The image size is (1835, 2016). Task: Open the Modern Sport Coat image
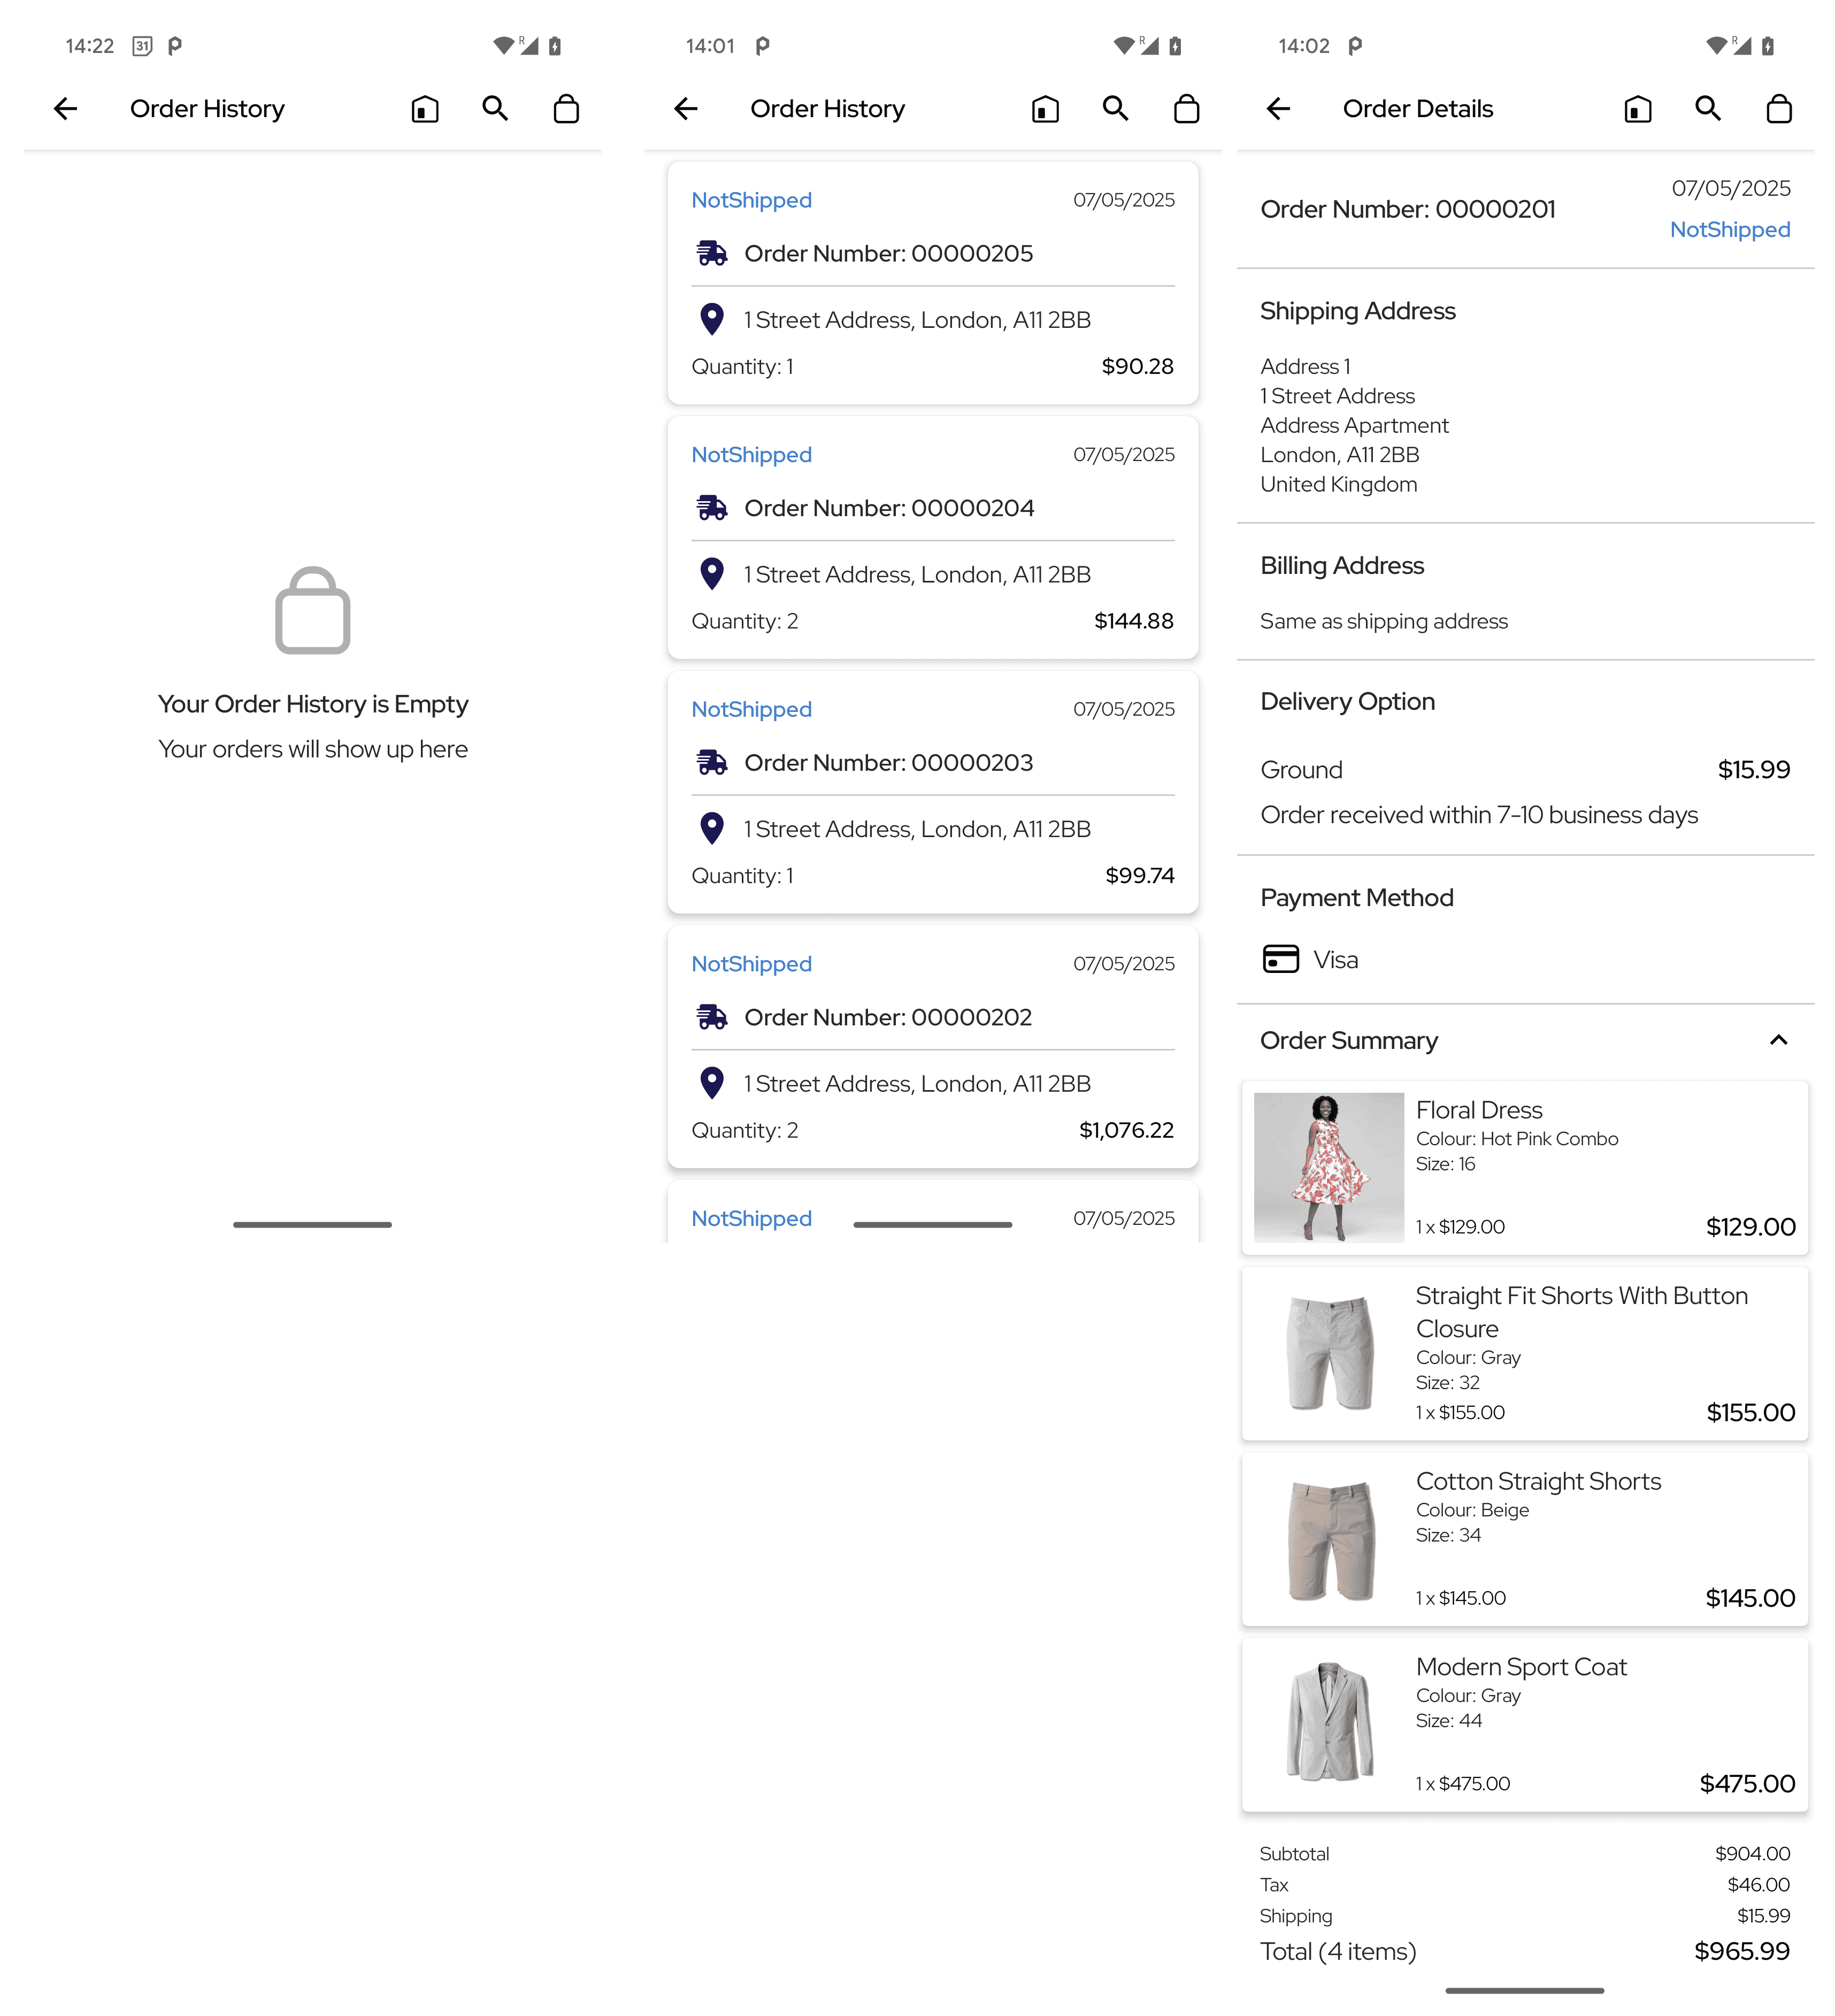click(1329, 1724)
